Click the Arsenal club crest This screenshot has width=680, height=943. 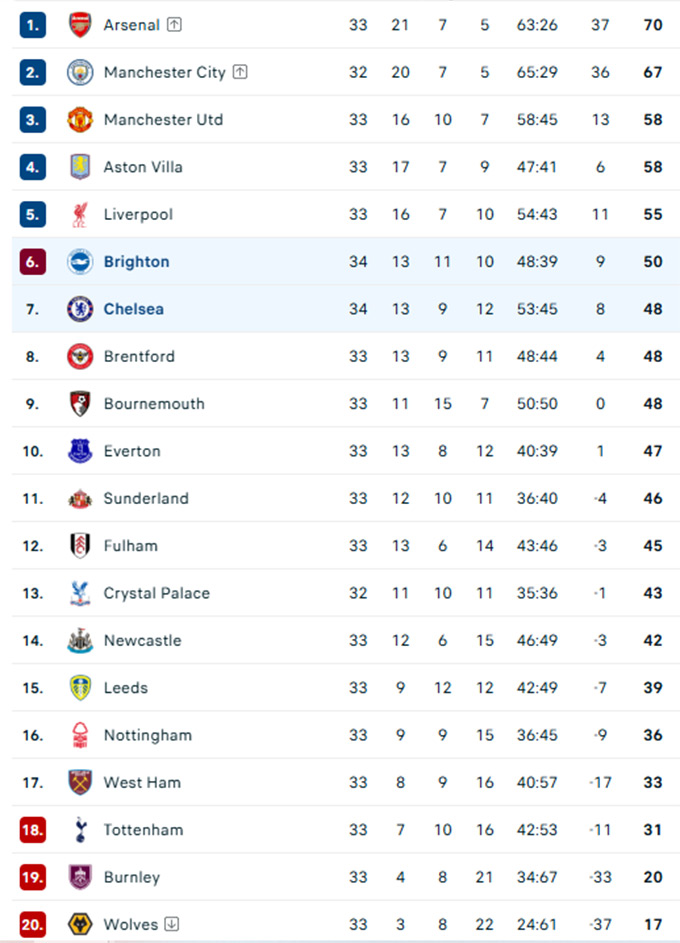(80, 25)
